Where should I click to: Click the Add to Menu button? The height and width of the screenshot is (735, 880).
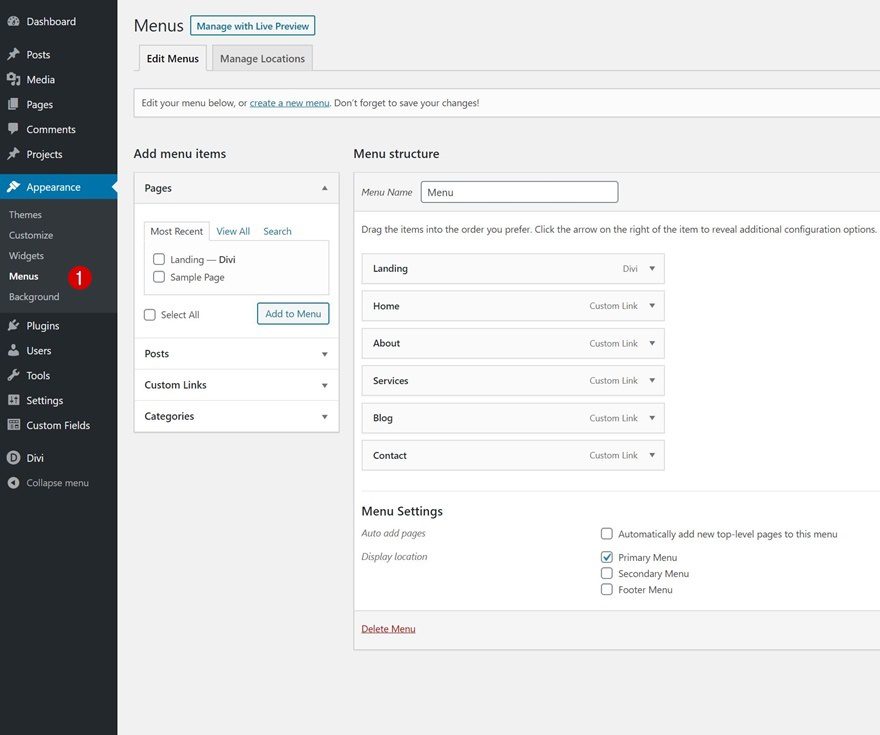tap(293, 313)
